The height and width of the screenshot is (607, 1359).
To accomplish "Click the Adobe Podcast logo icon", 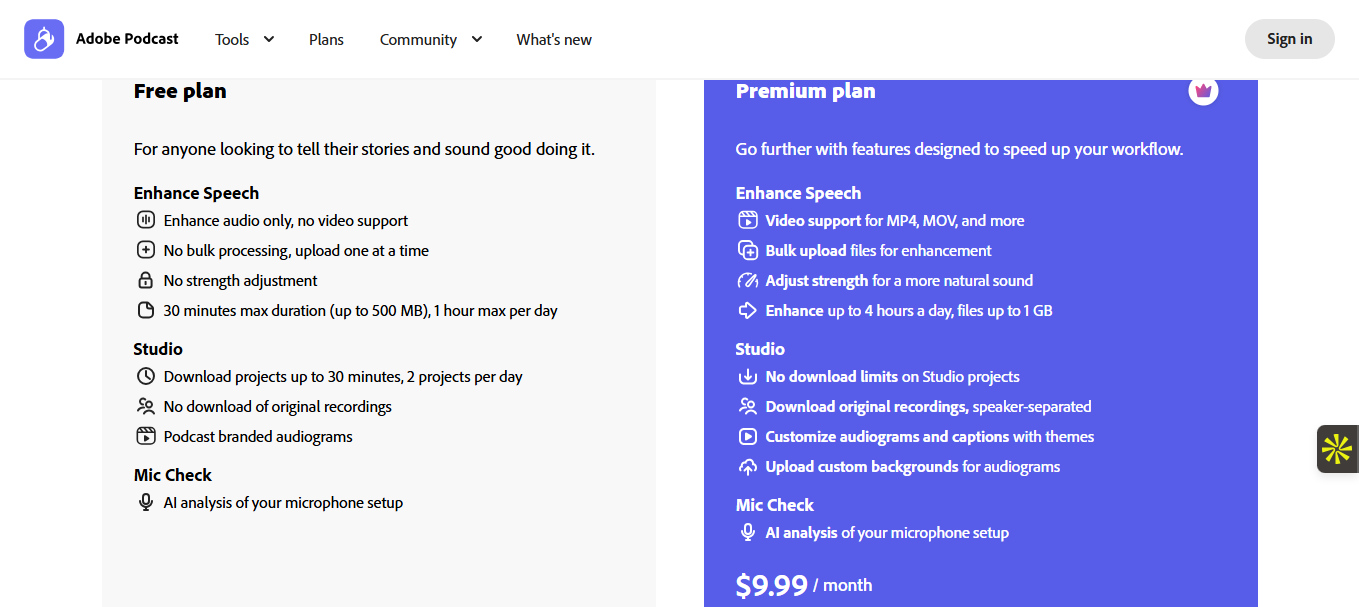I will click(44, 39).
